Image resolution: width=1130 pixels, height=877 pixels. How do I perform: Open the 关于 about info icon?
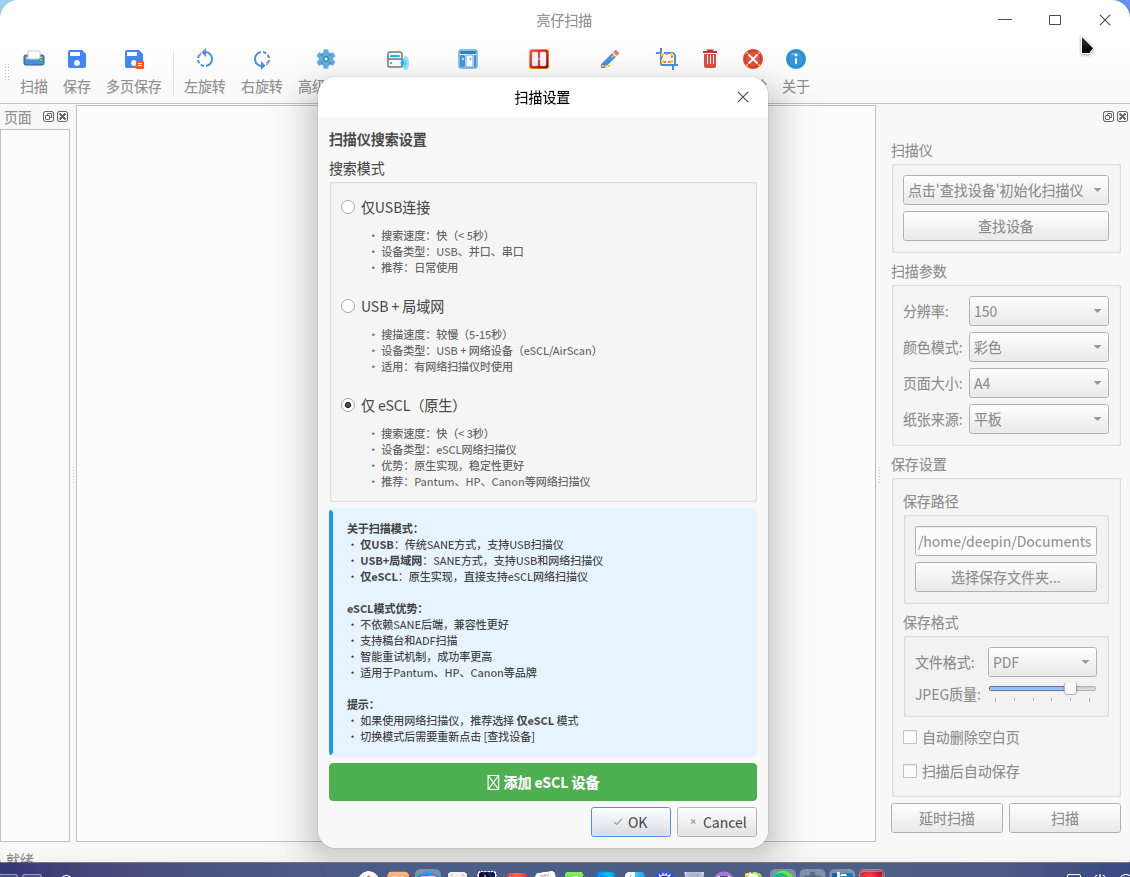[x=796, y=59]
